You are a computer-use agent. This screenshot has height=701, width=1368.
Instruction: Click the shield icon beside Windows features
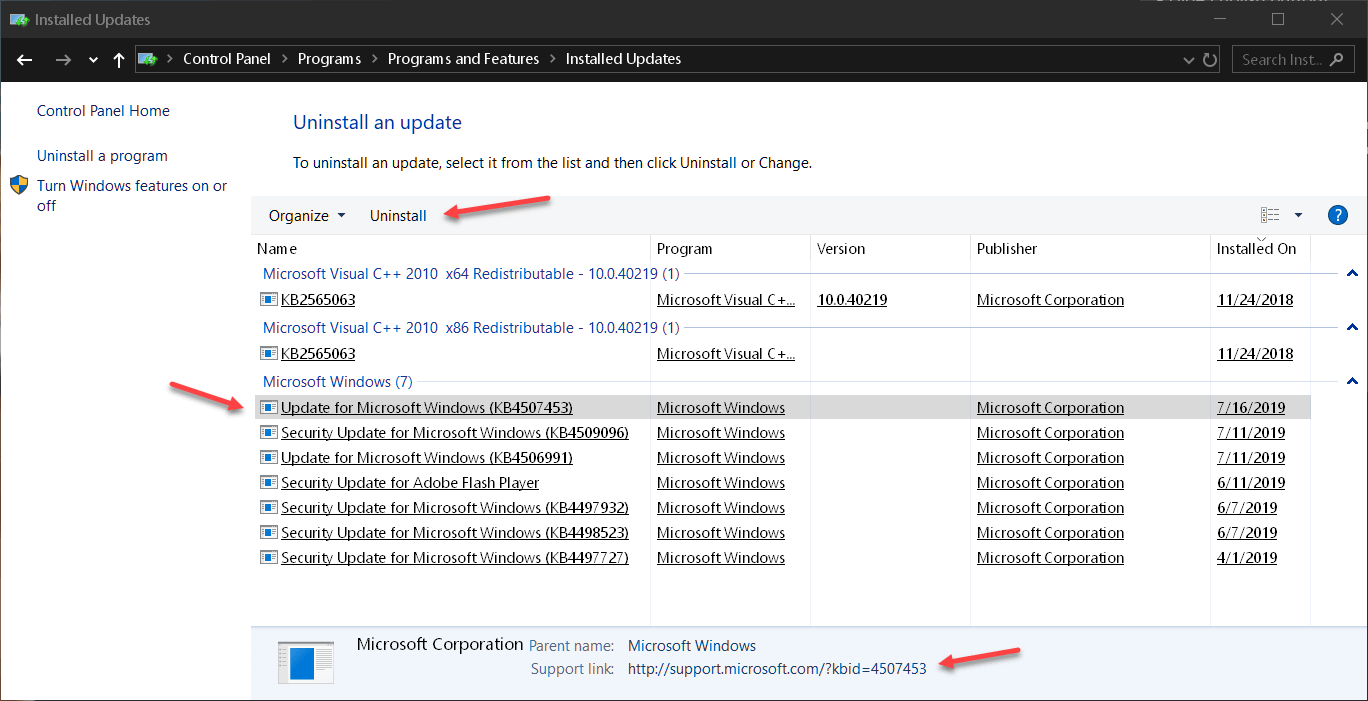pos(20,185)
